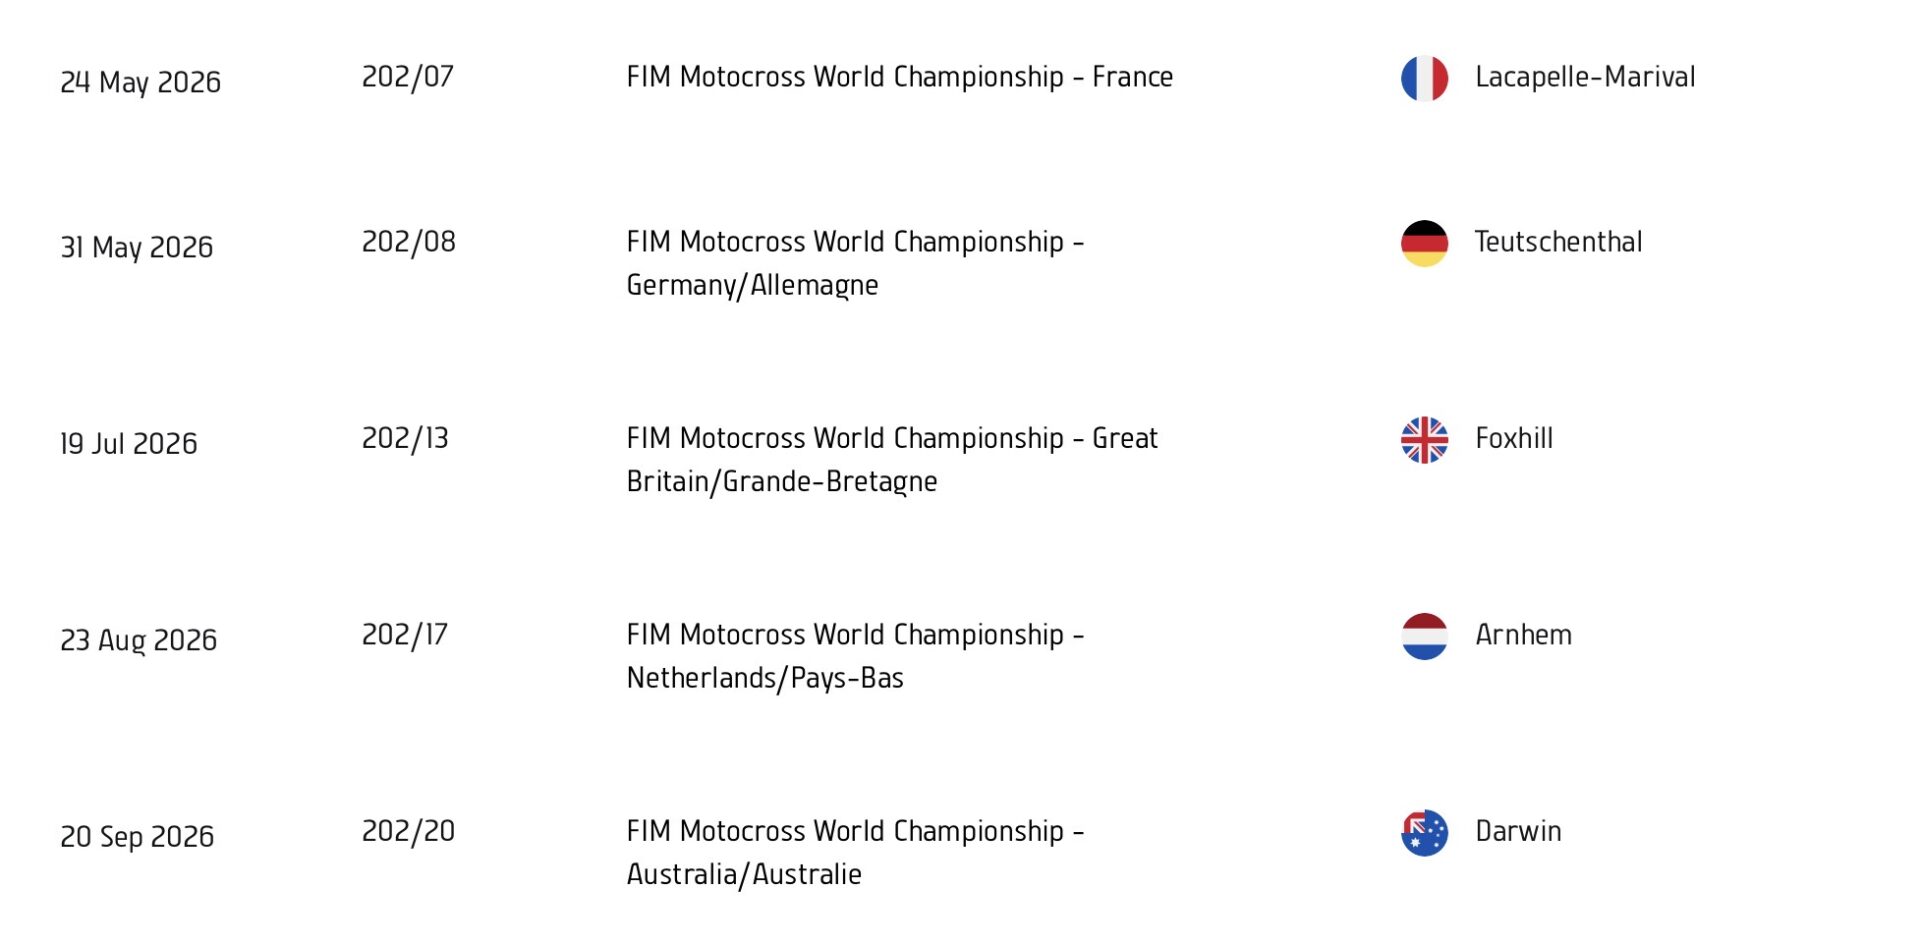Click event code 202/20

click(408, 831)
